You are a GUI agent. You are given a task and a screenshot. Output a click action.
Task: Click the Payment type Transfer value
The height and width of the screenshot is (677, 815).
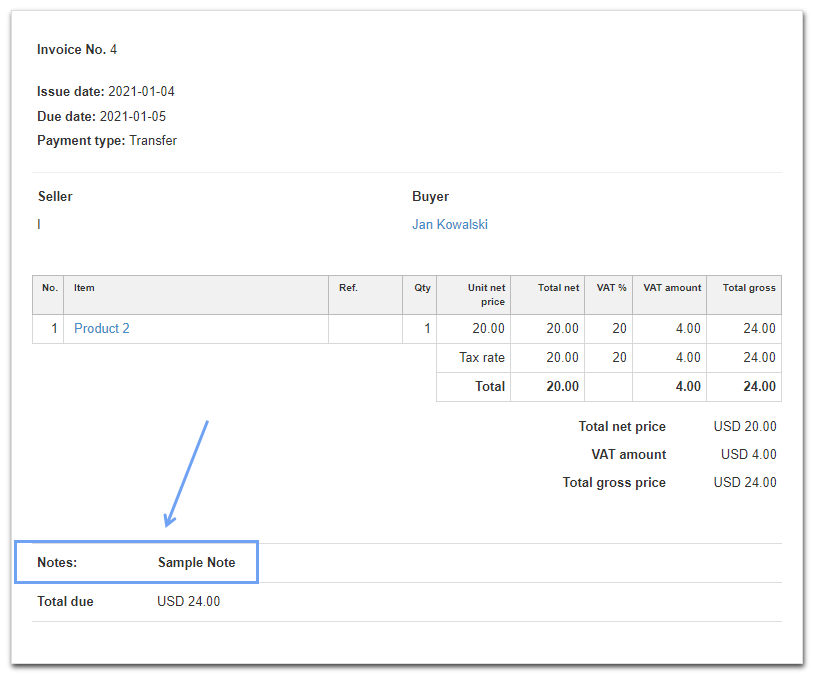(153, 141)
